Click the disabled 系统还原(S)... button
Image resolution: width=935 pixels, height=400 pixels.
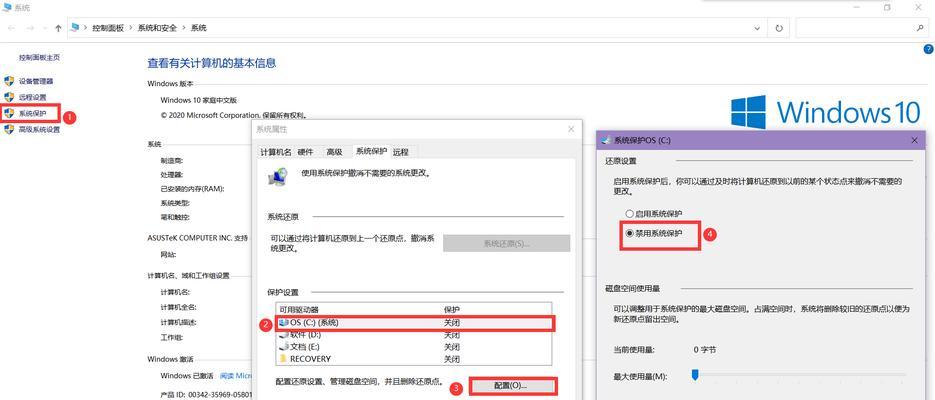(506, 243)
